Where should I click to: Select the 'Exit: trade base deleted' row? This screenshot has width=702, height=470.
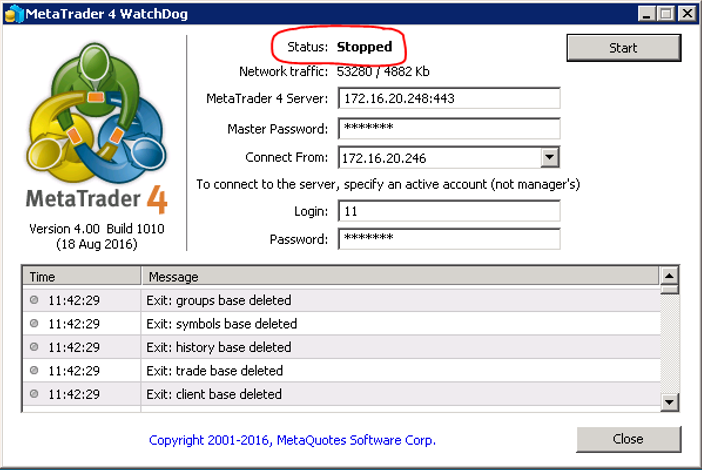[x=342, y=371]
